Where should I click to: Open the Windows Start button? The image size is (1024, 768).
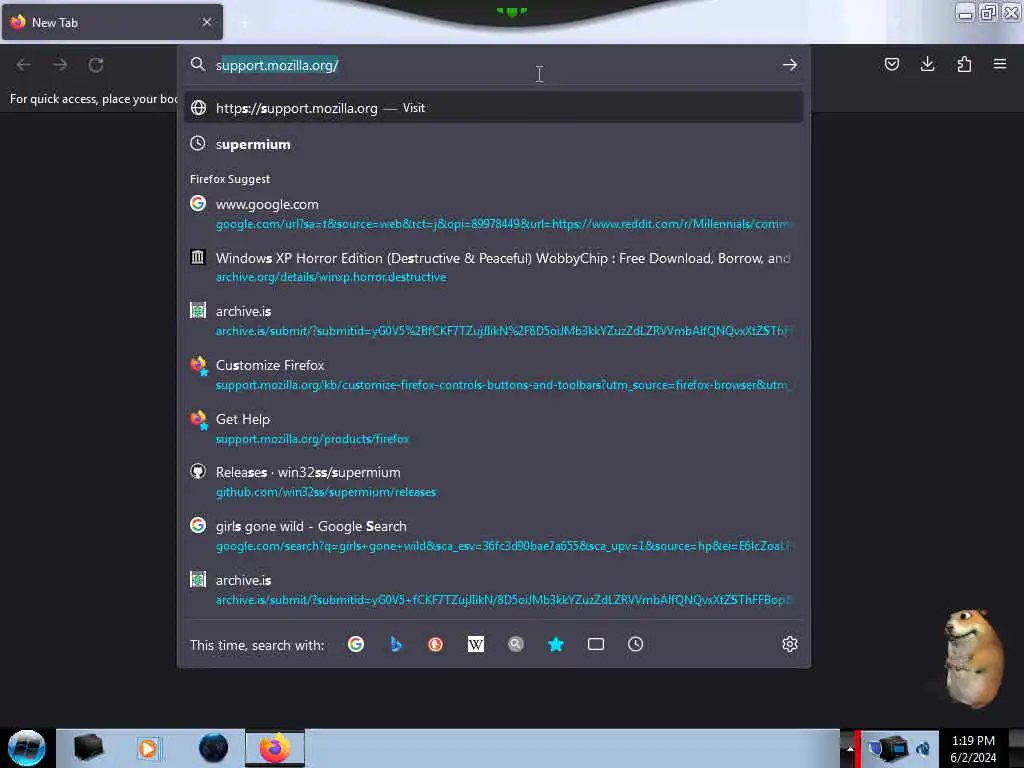pyautogui.click(x=27, y=748)
